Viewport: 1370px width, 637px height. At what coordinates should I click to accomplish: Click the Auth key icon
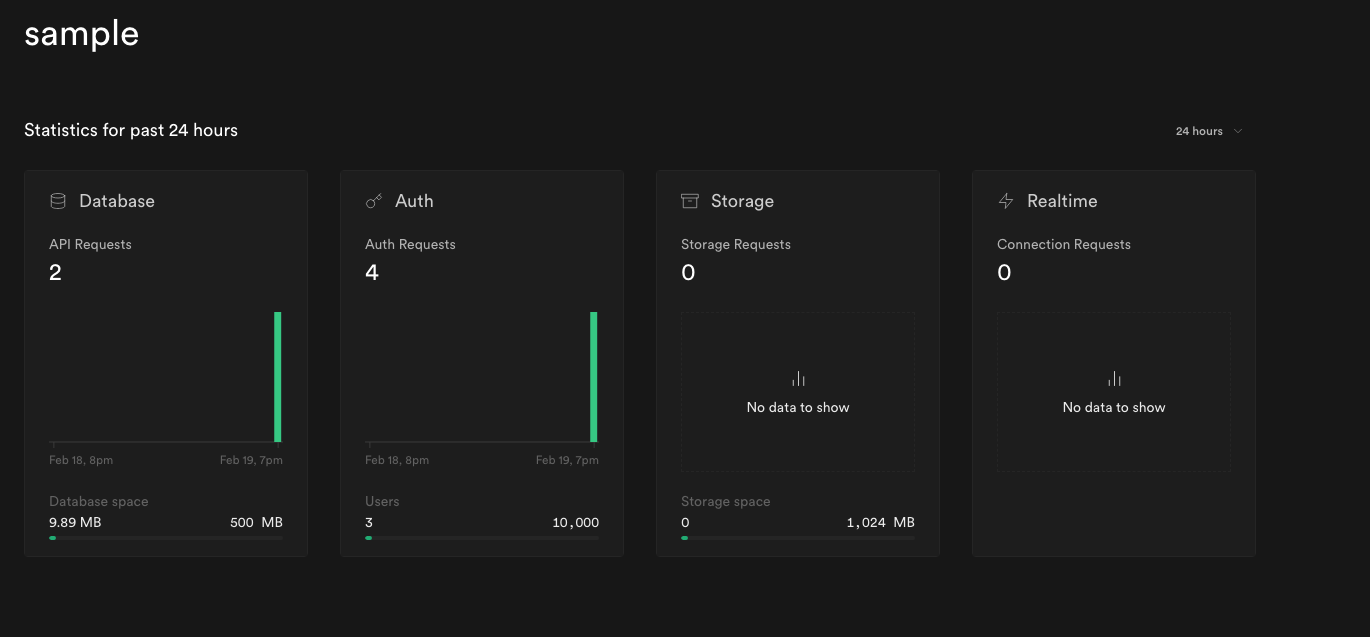374,201
